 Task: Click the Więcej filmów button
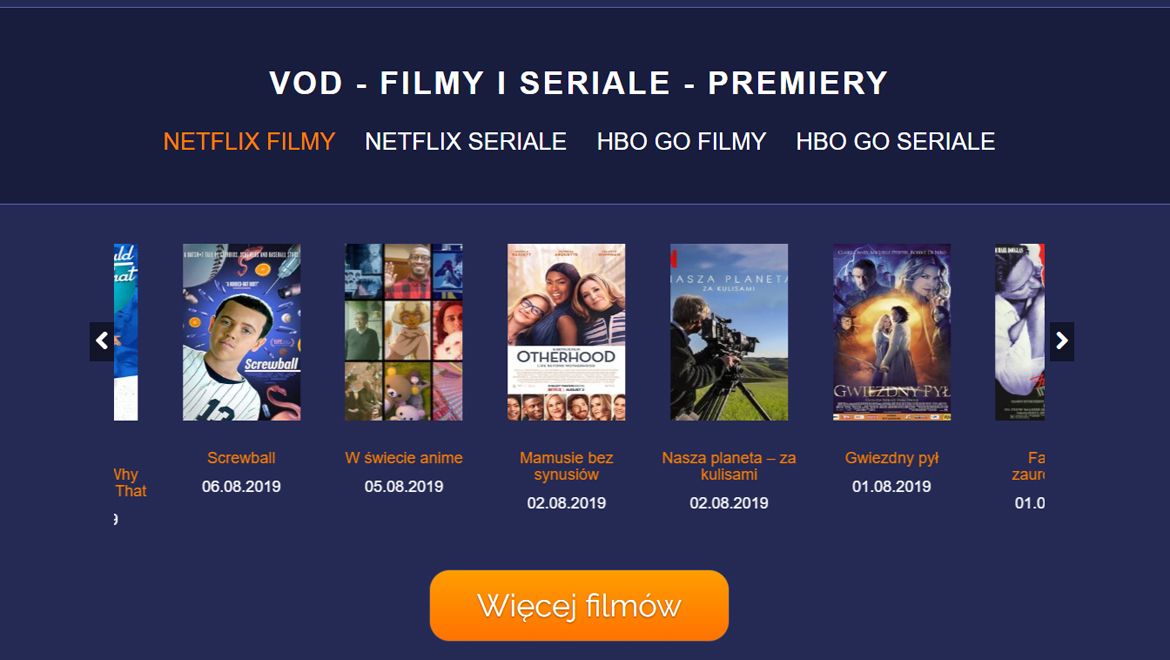pyautogui.click(x=579, y=606)
